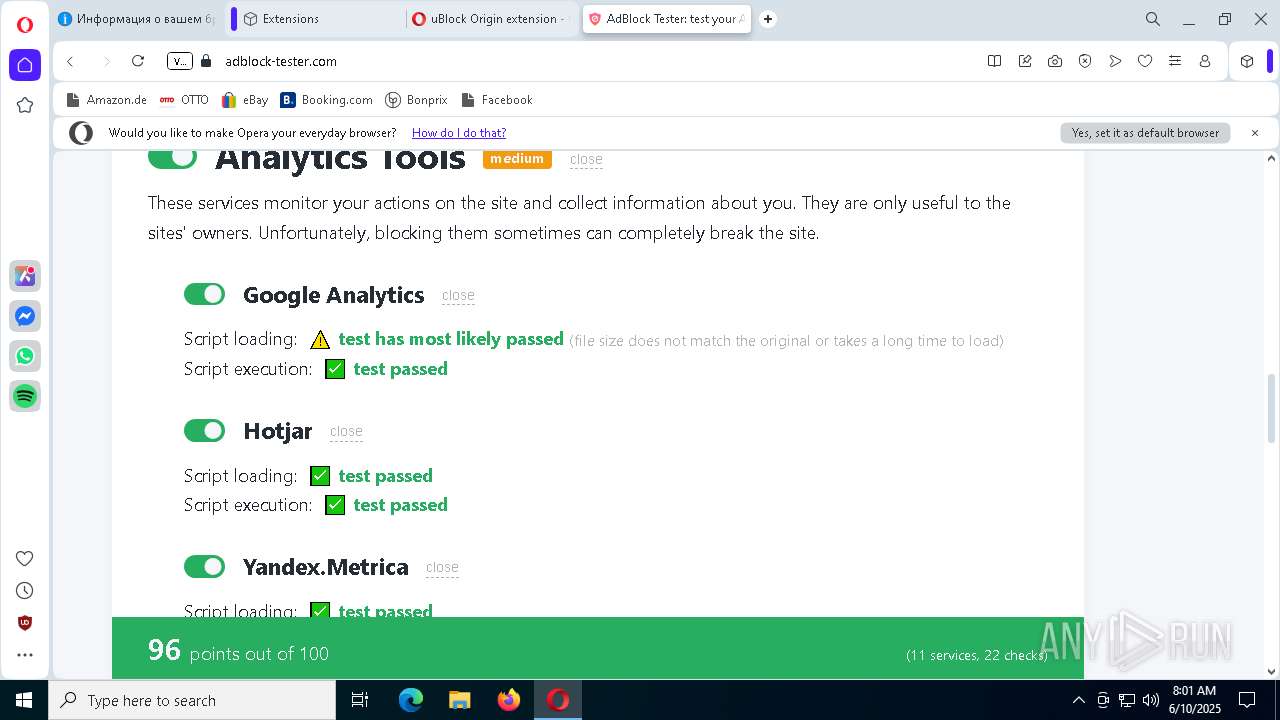
Task: Launch Microsoft Edge from the taskbar
Action: pos(411,700)
